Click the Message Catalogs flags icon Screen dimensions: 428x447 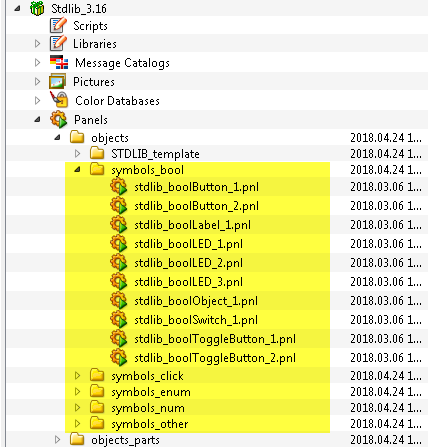coord(59,62)
